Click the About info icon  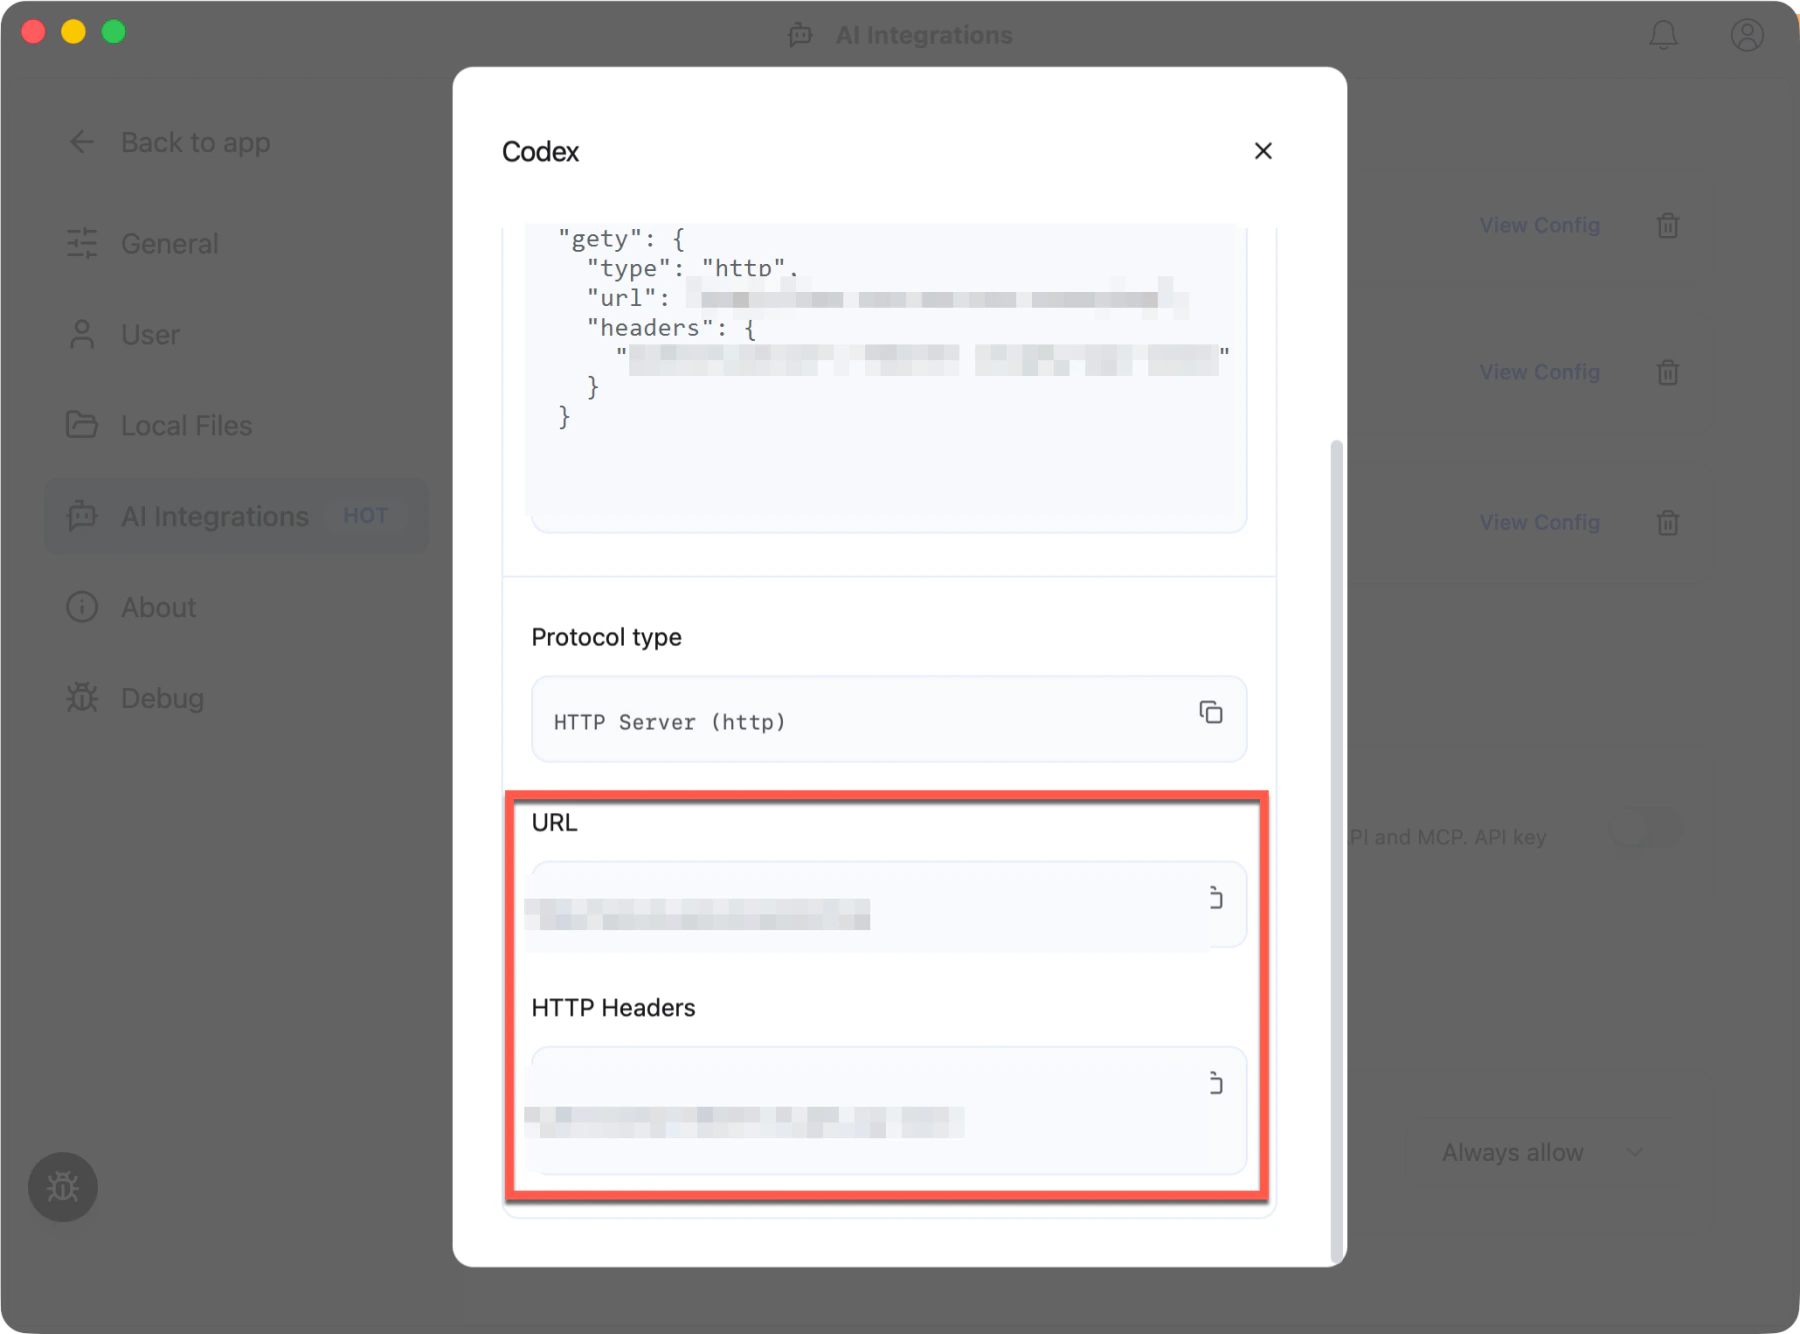pos(82,607)
